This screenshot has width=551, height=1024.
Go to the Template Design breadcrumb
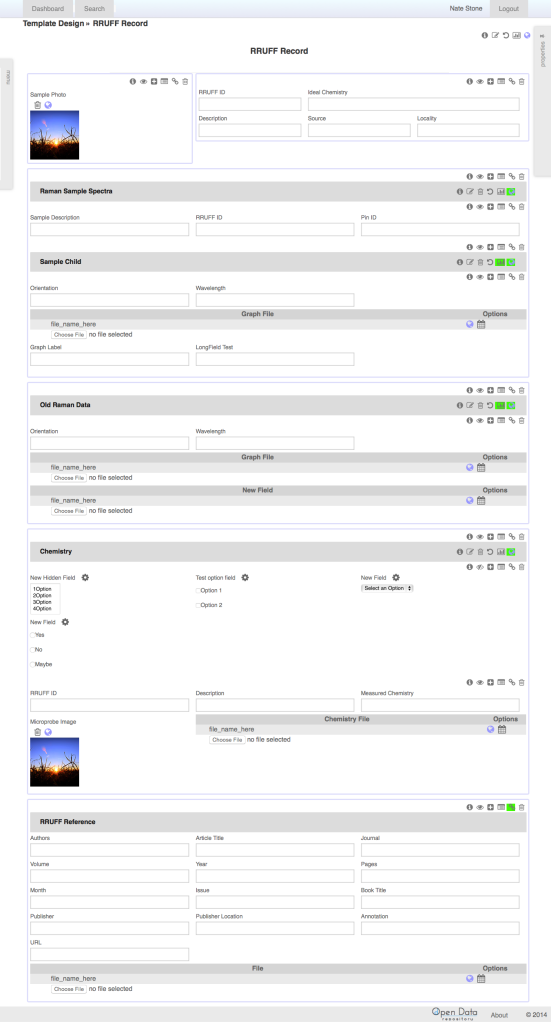(54, 24)
